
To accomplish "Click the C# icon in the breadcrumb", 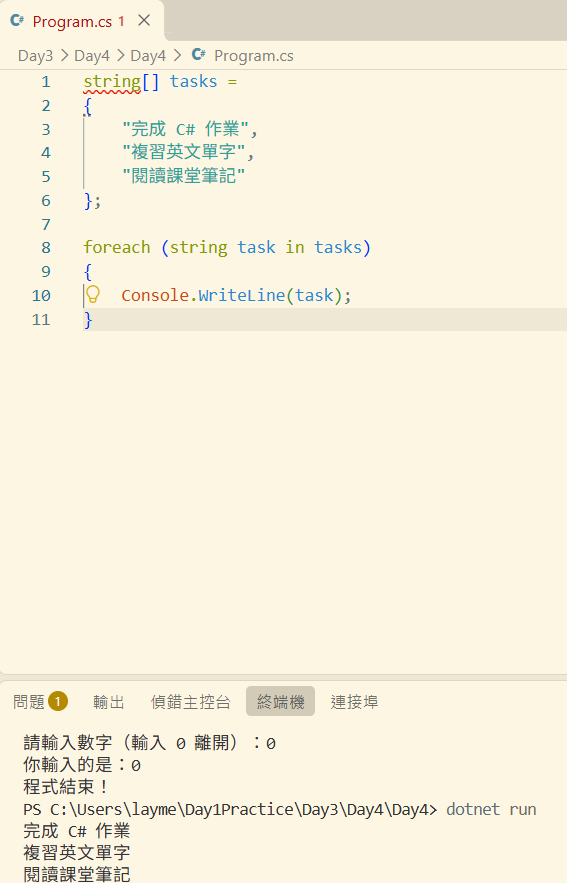I will (199, 55).
